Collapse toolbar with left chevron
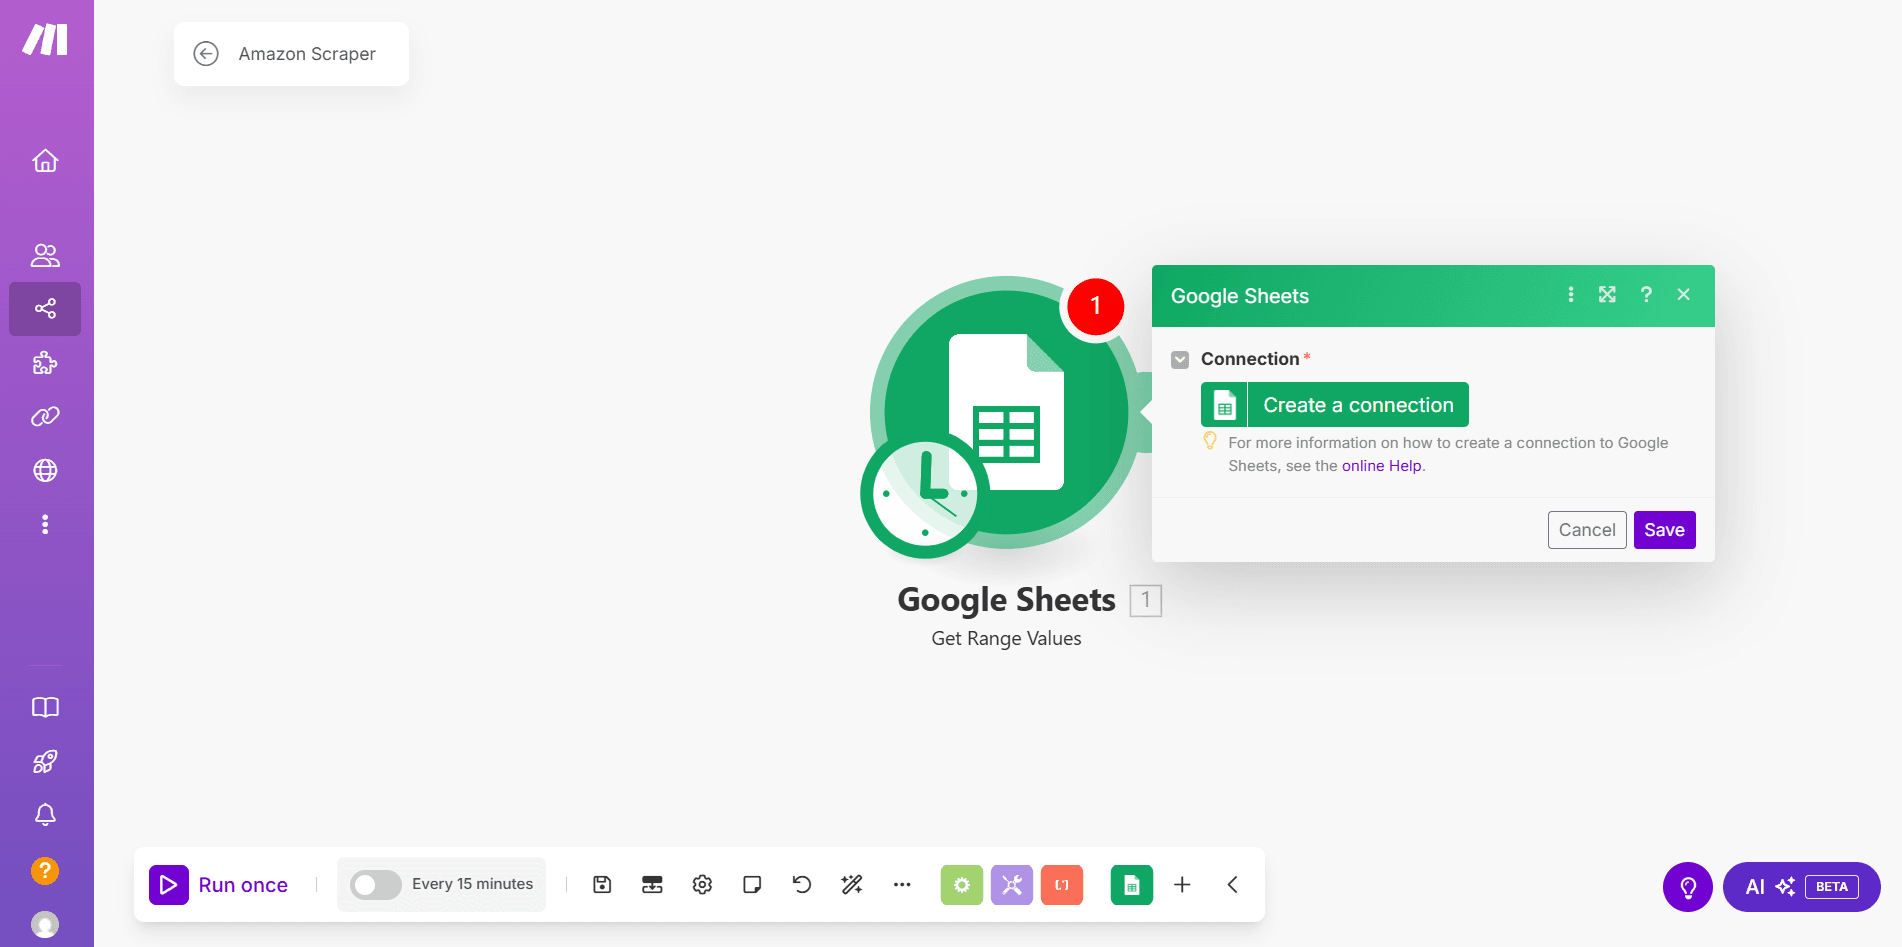 (x=1232, y=884)
